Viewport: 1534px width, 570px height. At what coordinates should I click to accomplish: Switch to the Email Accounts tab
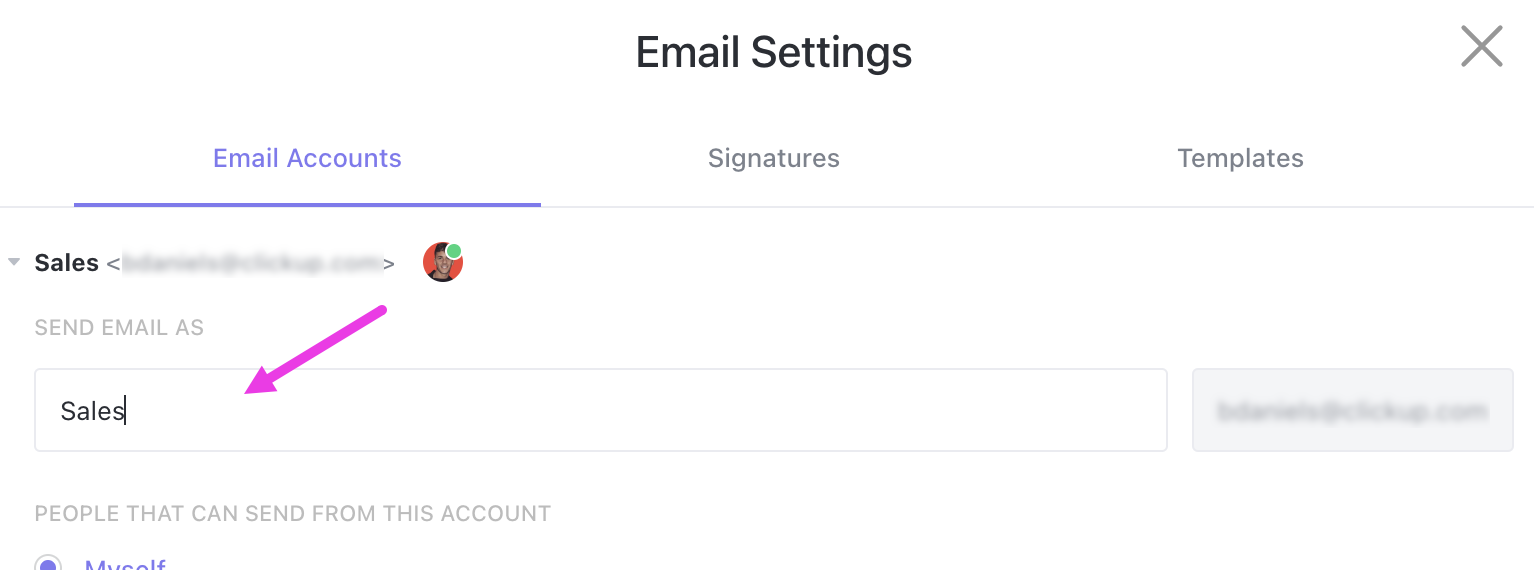[x=307, y=158]
